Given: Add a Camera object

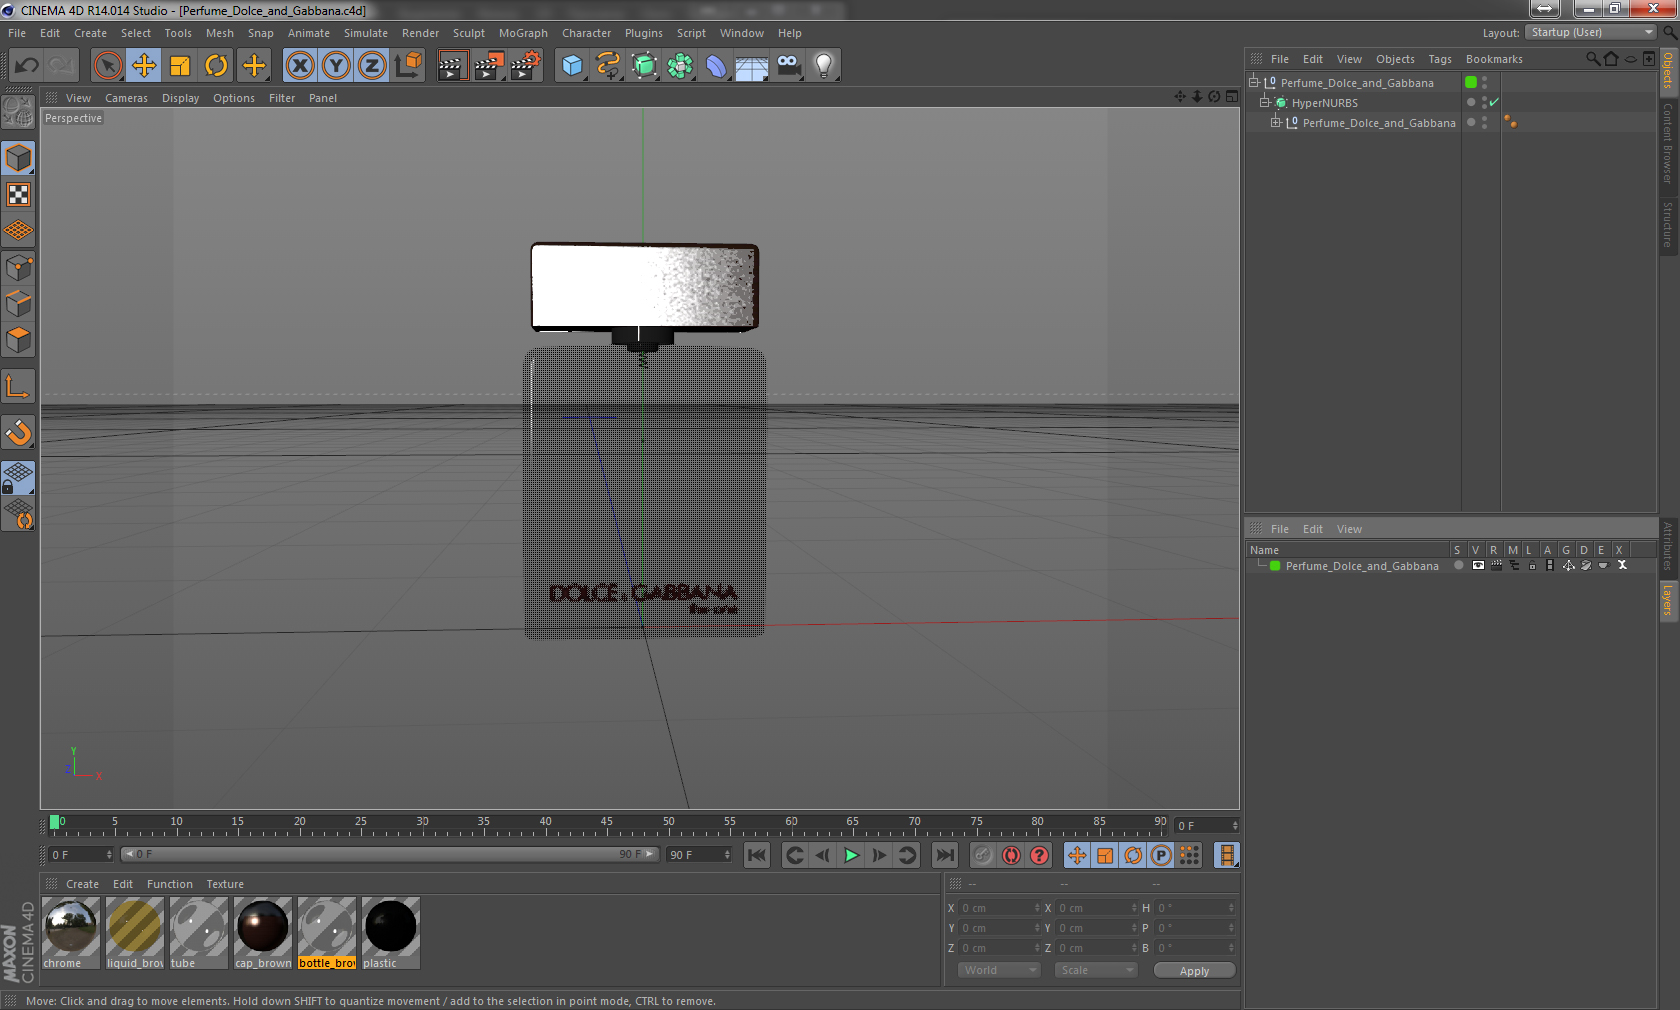Looking at the screenshot, I should pyautogui.click(x=788, y=66).
